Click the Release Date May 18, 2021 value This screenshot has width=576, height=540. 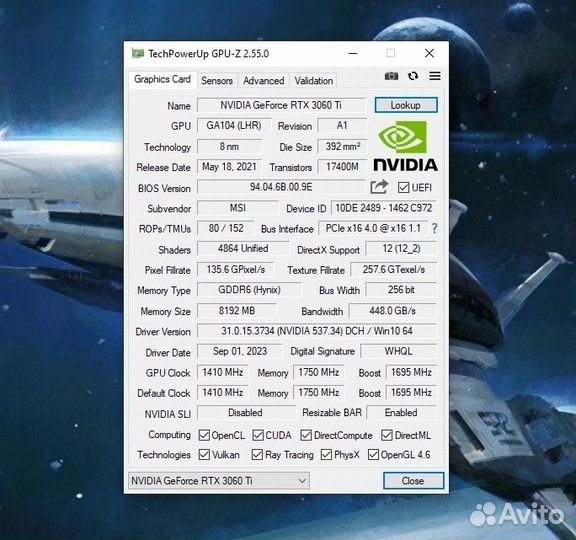tap(229, 167)
